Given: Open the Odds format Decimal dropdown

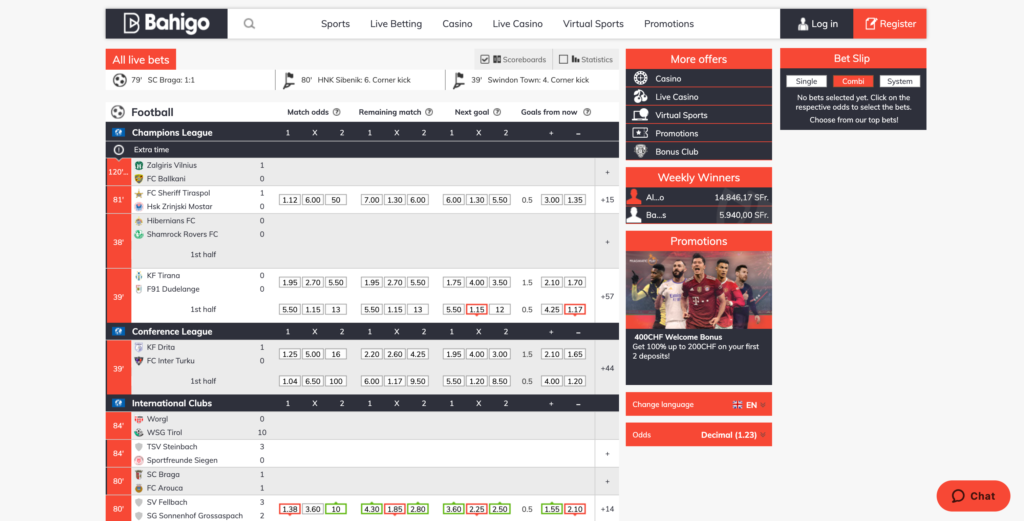Looking at the screenshot, I should click(x=699, y=435).
